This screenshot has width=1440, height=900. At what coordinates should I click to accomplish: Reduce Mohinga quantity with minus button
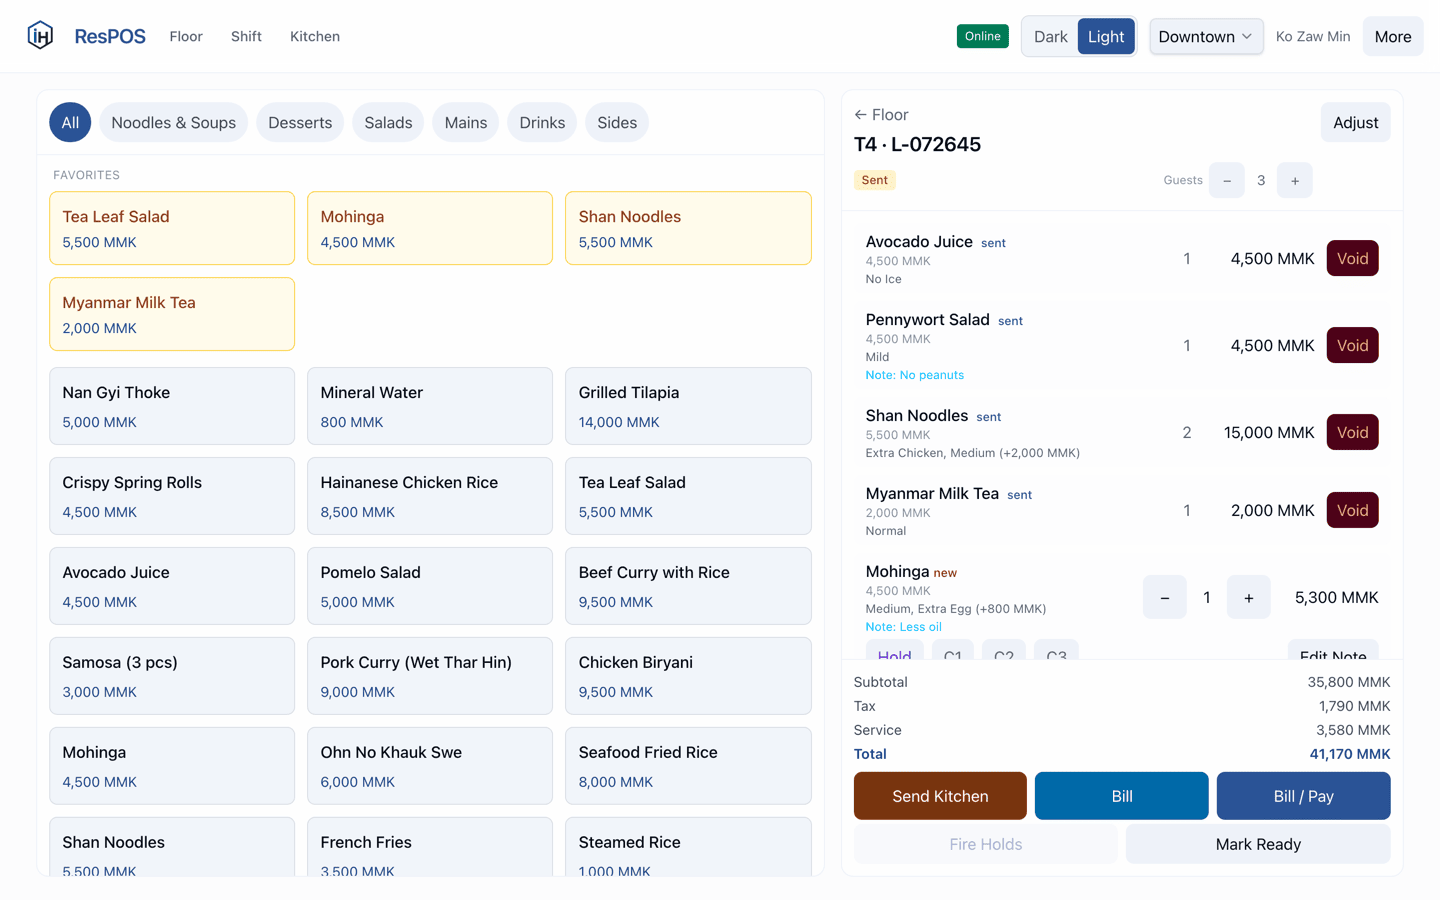pyautogui.click(x=1165, y=598)
